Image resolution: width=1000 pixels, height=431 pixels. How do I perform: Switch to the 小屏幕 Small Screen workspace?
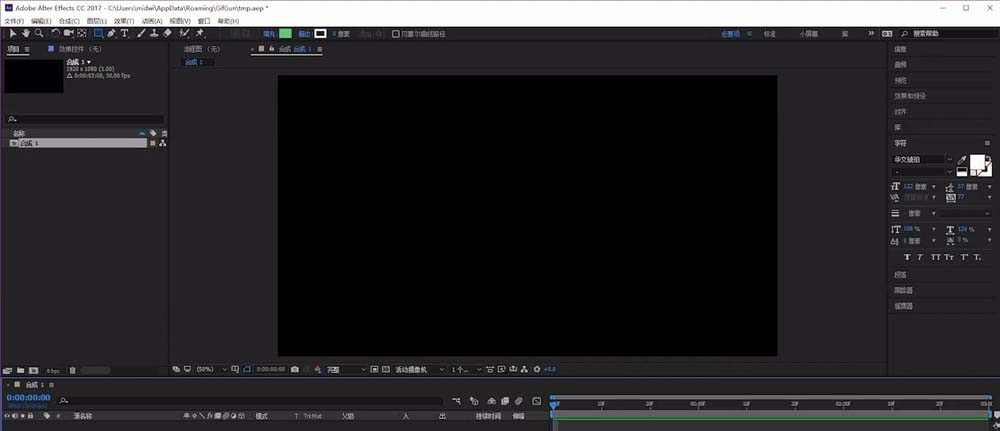(x=808, y=34)
